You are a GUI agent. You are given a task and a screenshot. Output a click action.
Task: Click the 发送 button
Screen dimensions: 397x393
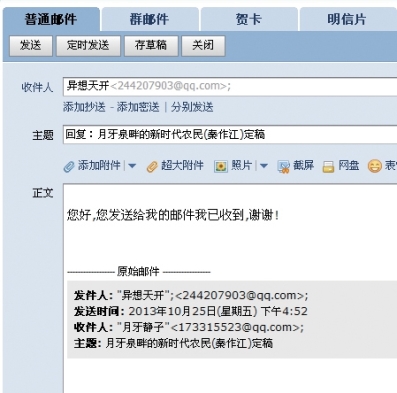click(31, 45)
